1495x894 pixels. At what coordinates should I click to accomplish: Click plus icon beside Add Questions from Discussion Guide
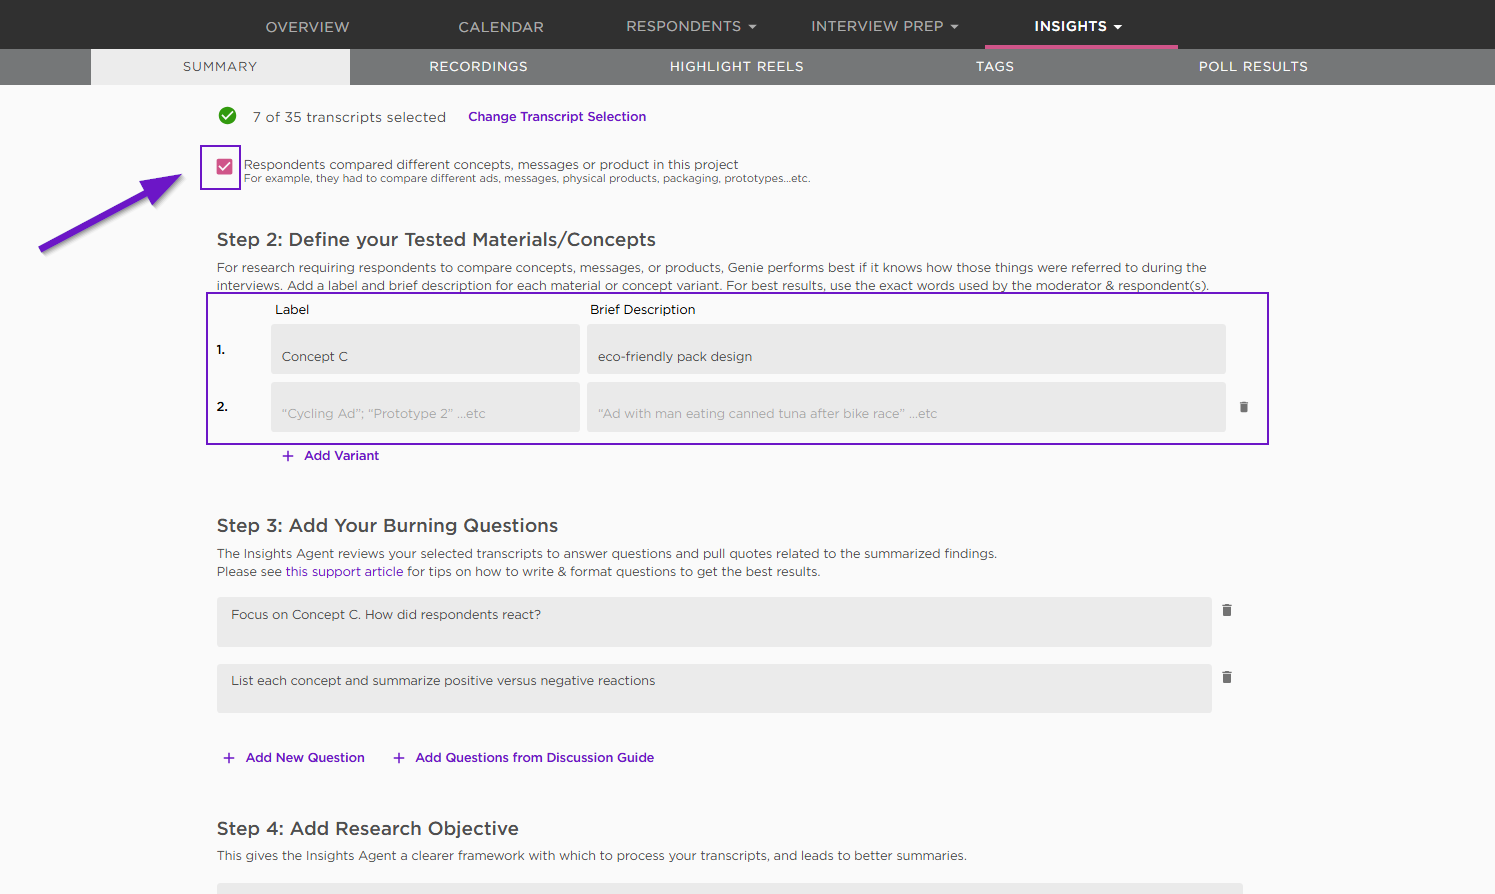point(399,758)
